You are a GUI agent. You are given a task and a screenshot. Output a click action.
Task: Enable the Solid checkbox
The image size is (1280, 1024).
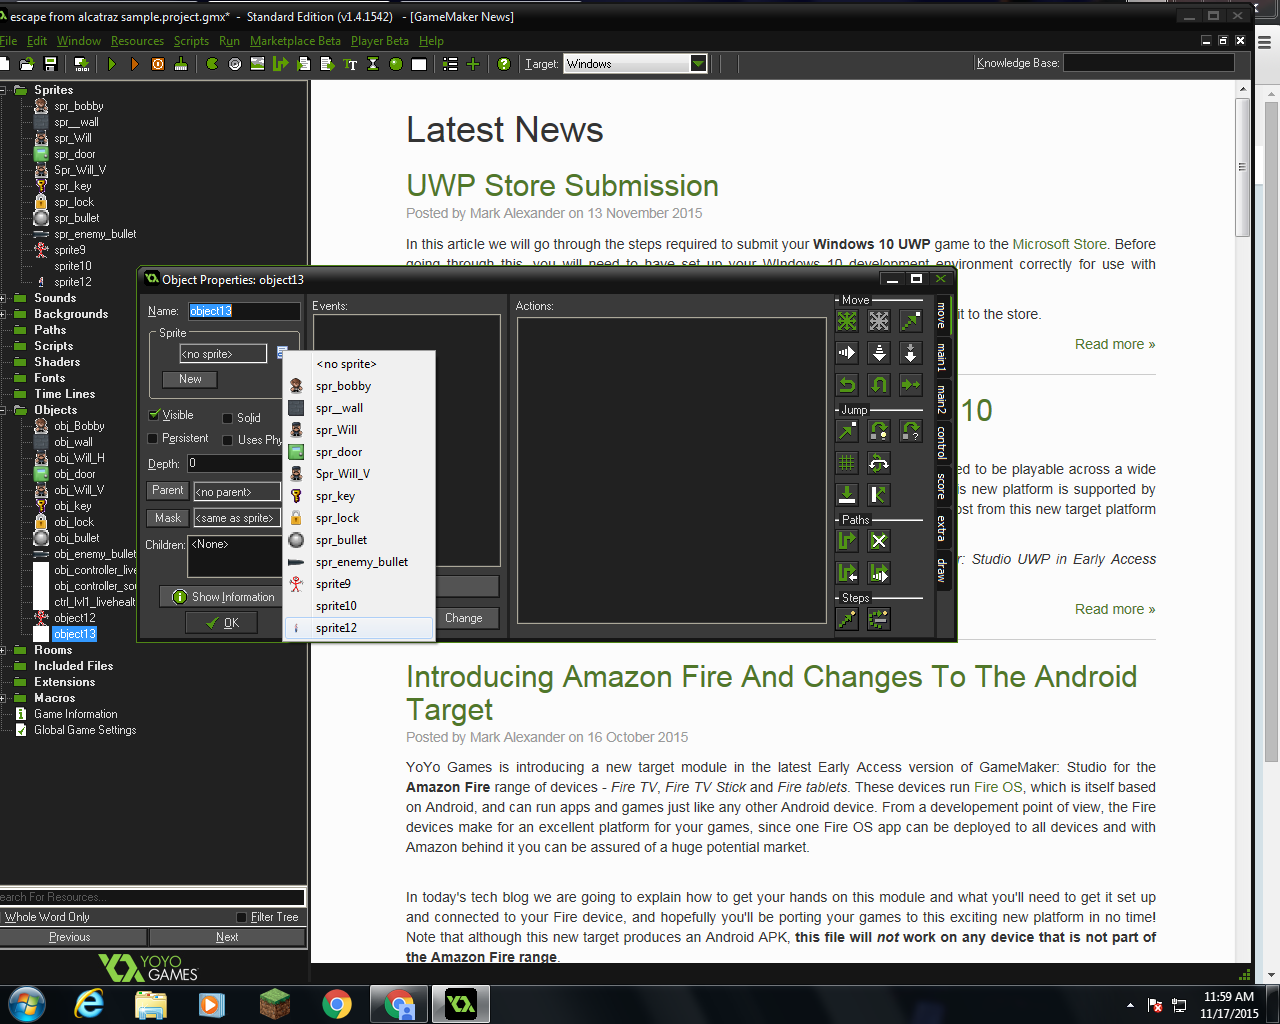coord(225,417)
